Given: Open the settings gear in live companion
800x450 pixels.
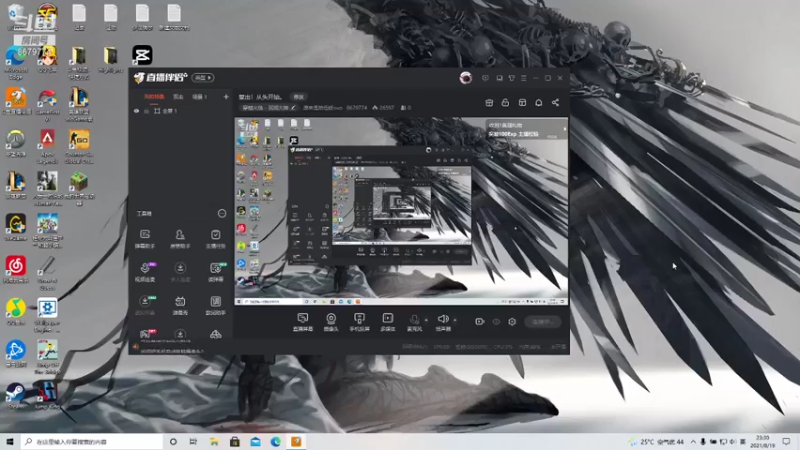Looking at the screenshot, I should coord(512,321).
